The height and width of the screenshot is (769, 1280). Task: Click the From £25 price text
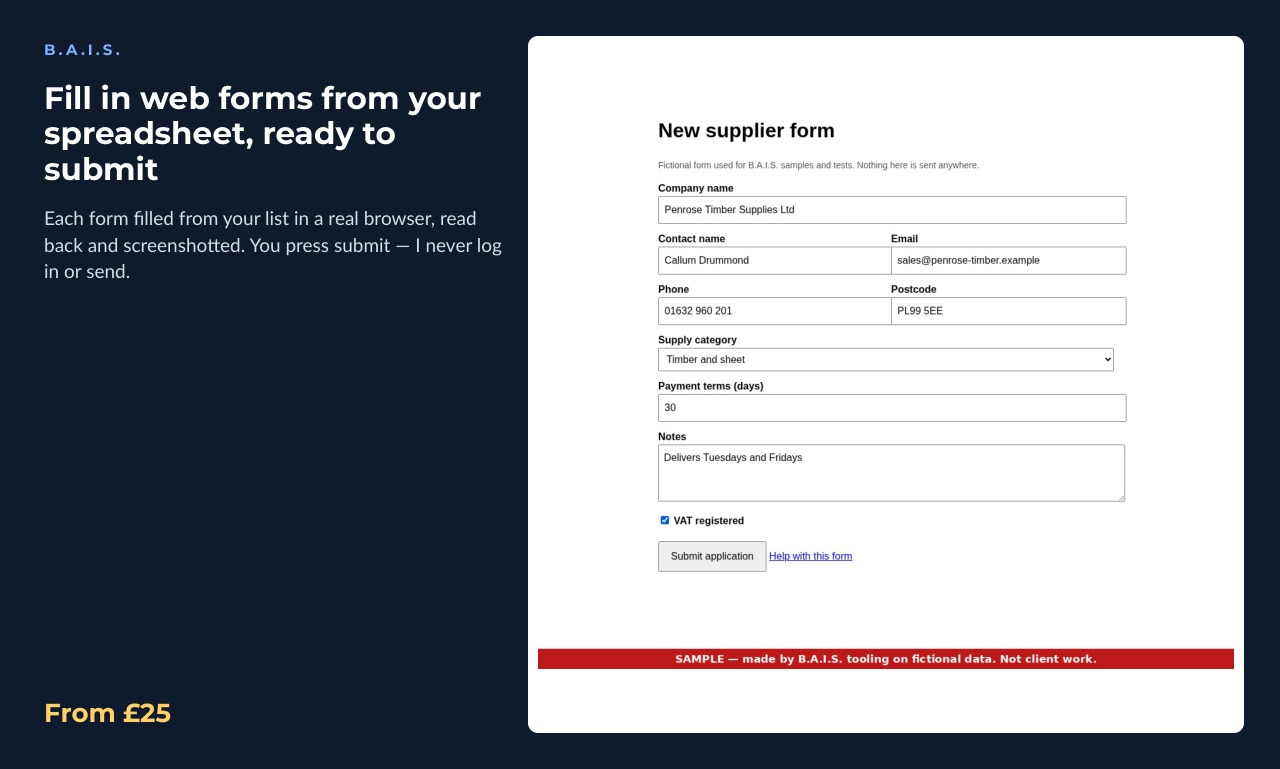[x=107, y=713]
